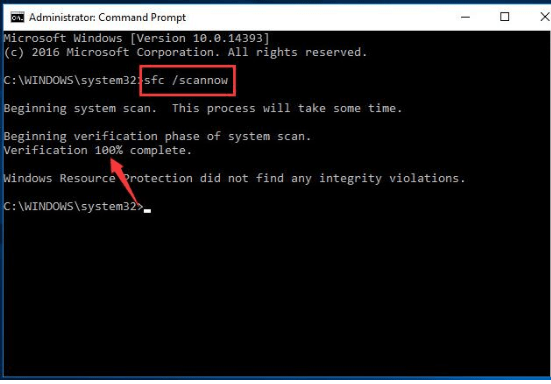Click the Command Prompt system menu icon
The image size is (551, 384).
click(x=17, y=17)
